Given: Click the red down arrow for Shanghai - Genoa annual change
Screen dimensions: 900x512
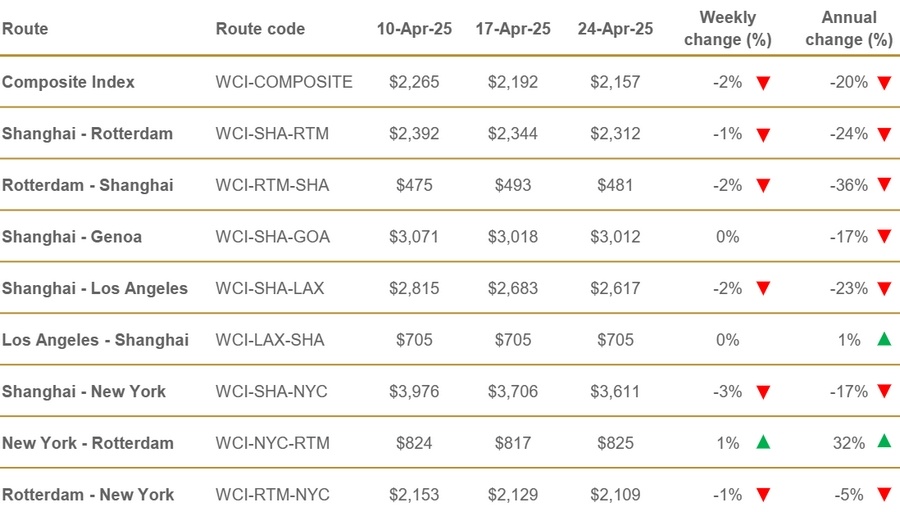Looking at the screenshot, I should coord(883,237).
